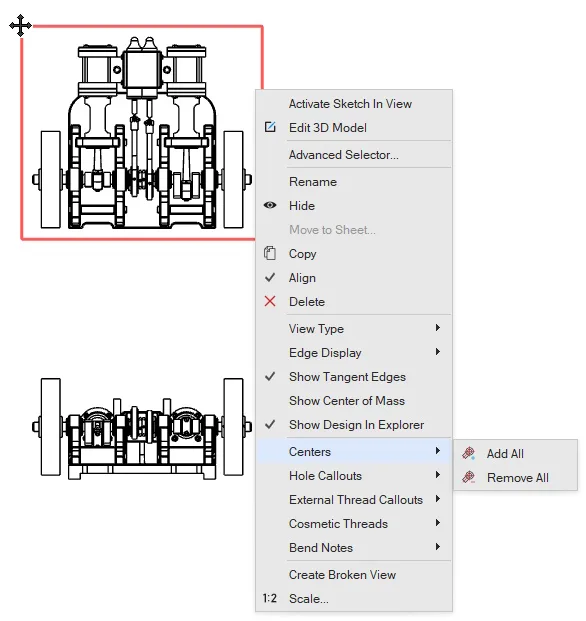Click the Remove All centers icon
The height and width of the screenshot is (621, 586).
469,477
